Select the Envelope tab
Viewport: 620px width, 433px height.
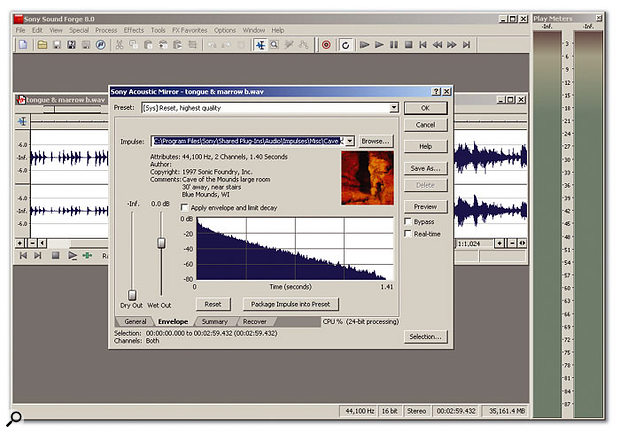[x=173, y=321]
